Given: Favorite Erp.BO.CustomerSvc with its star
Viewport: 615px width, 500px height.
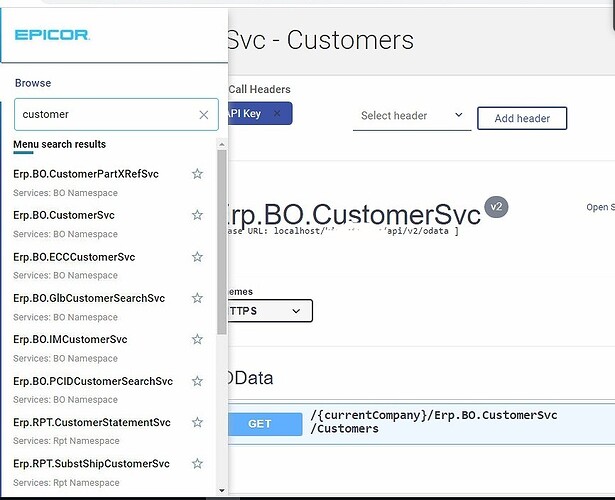Looking at the screenshot, I should (197, 215).
